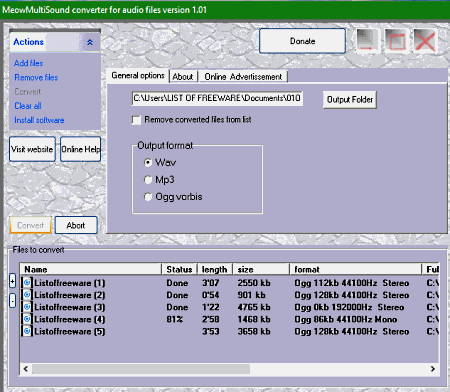Screen dimensions: 450x392
Task: Click the Output Folder button
Action: coord(350,100)
